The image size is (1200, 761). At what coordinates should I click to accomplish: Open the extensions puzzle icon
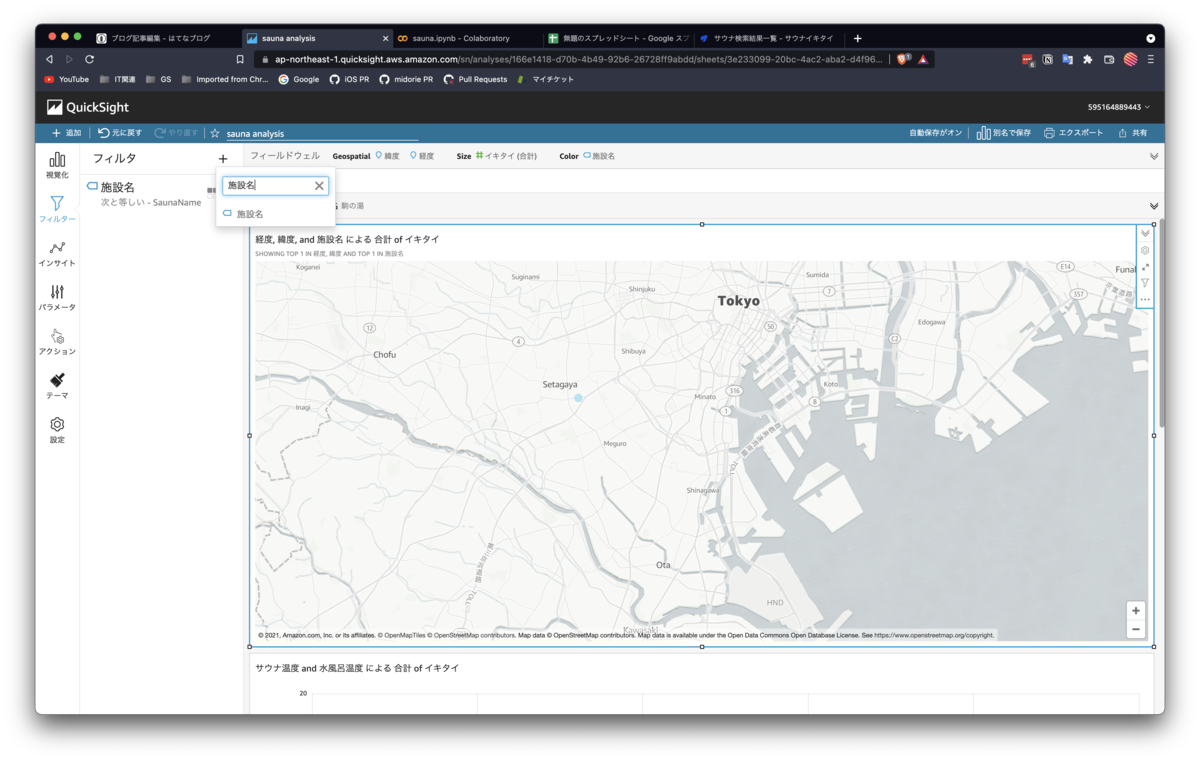(x=1088, y=59)
